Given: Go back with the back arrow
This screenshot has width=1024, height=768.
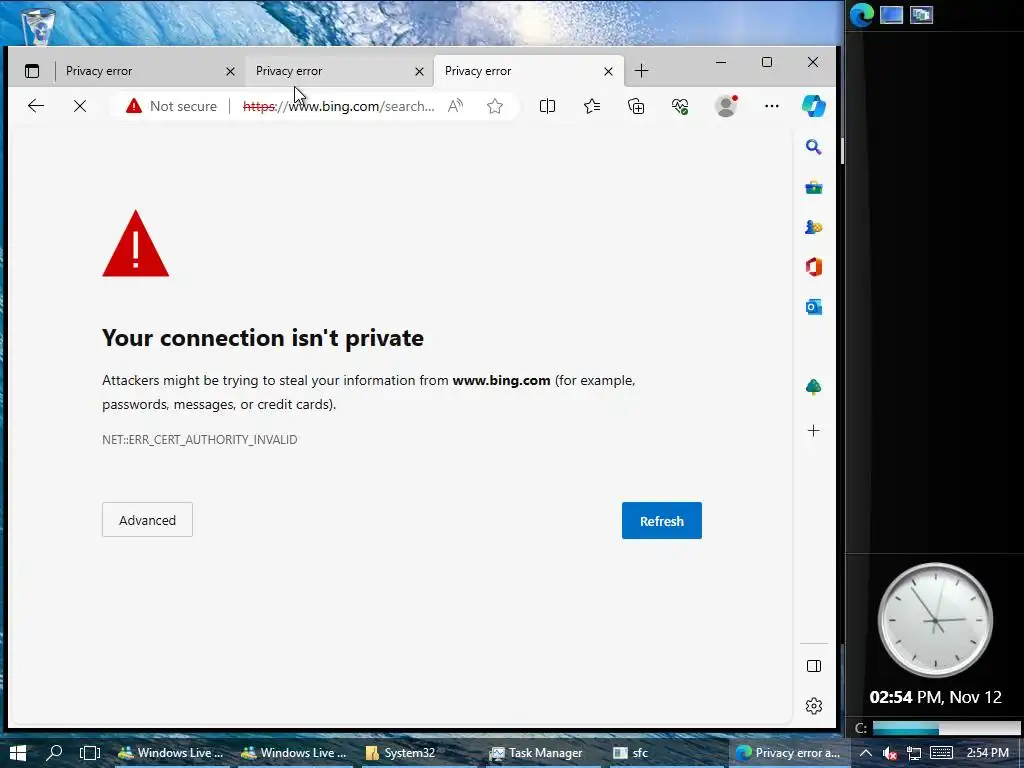Looking at the screenshot, I should [36, 106].
